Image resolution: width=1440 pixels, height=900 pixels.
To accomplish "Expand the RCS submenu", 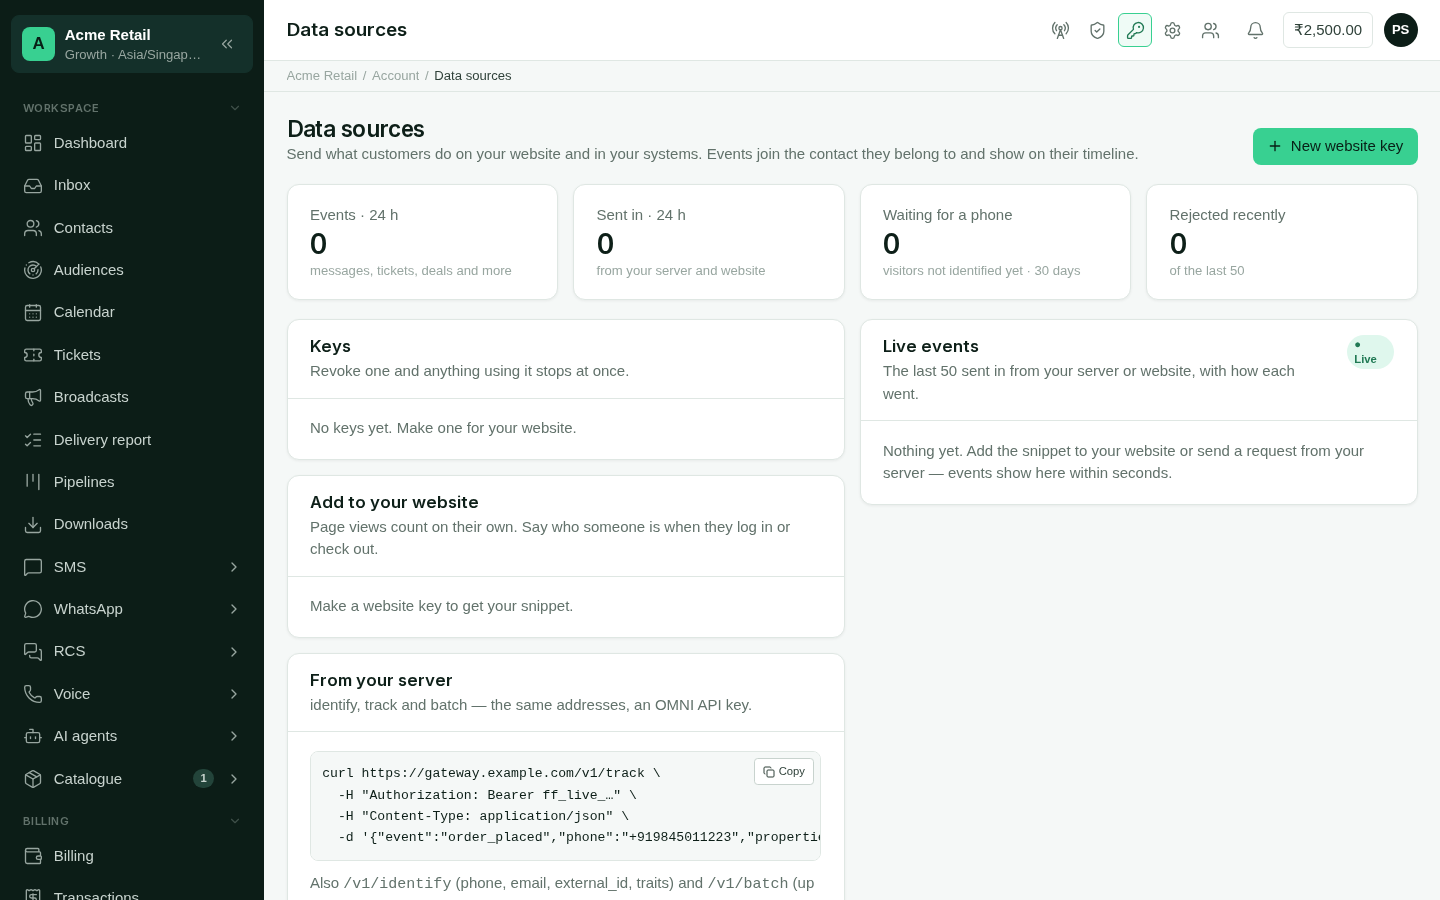I will click(x=234, y=651).
